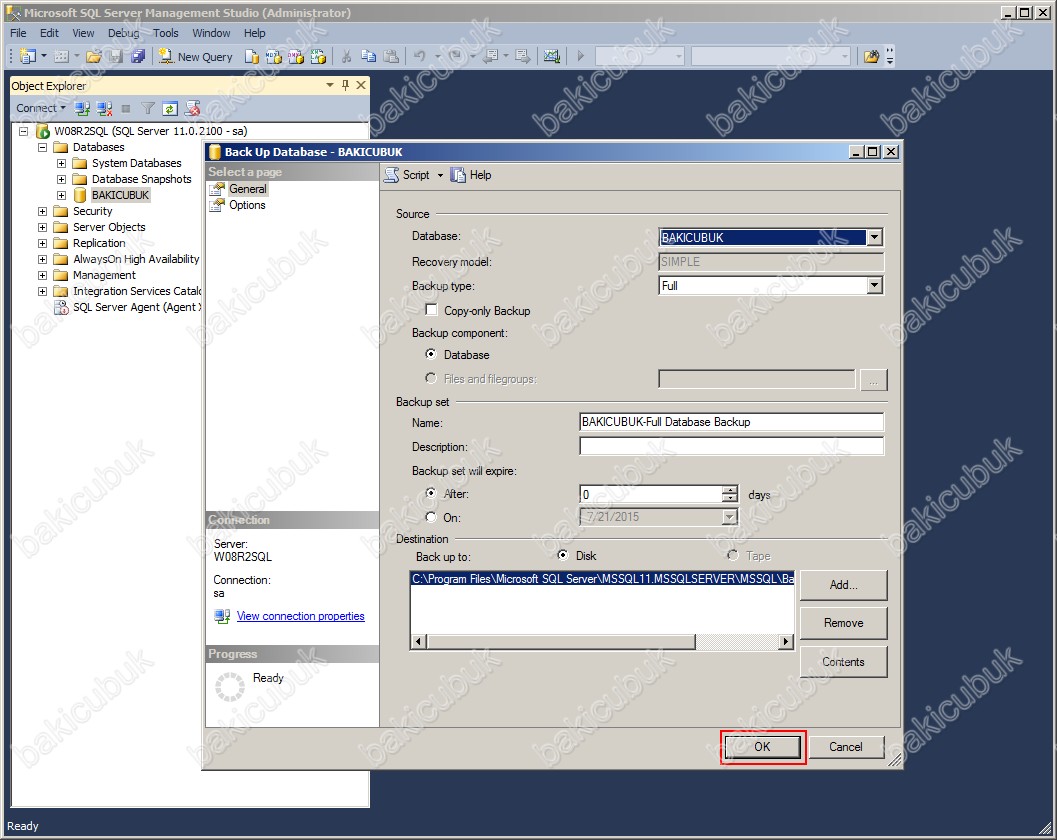The width and height of the screenshot is (1057, 840).
Task: Select the Management folder in tree
Action: click(x=104, y=275)
